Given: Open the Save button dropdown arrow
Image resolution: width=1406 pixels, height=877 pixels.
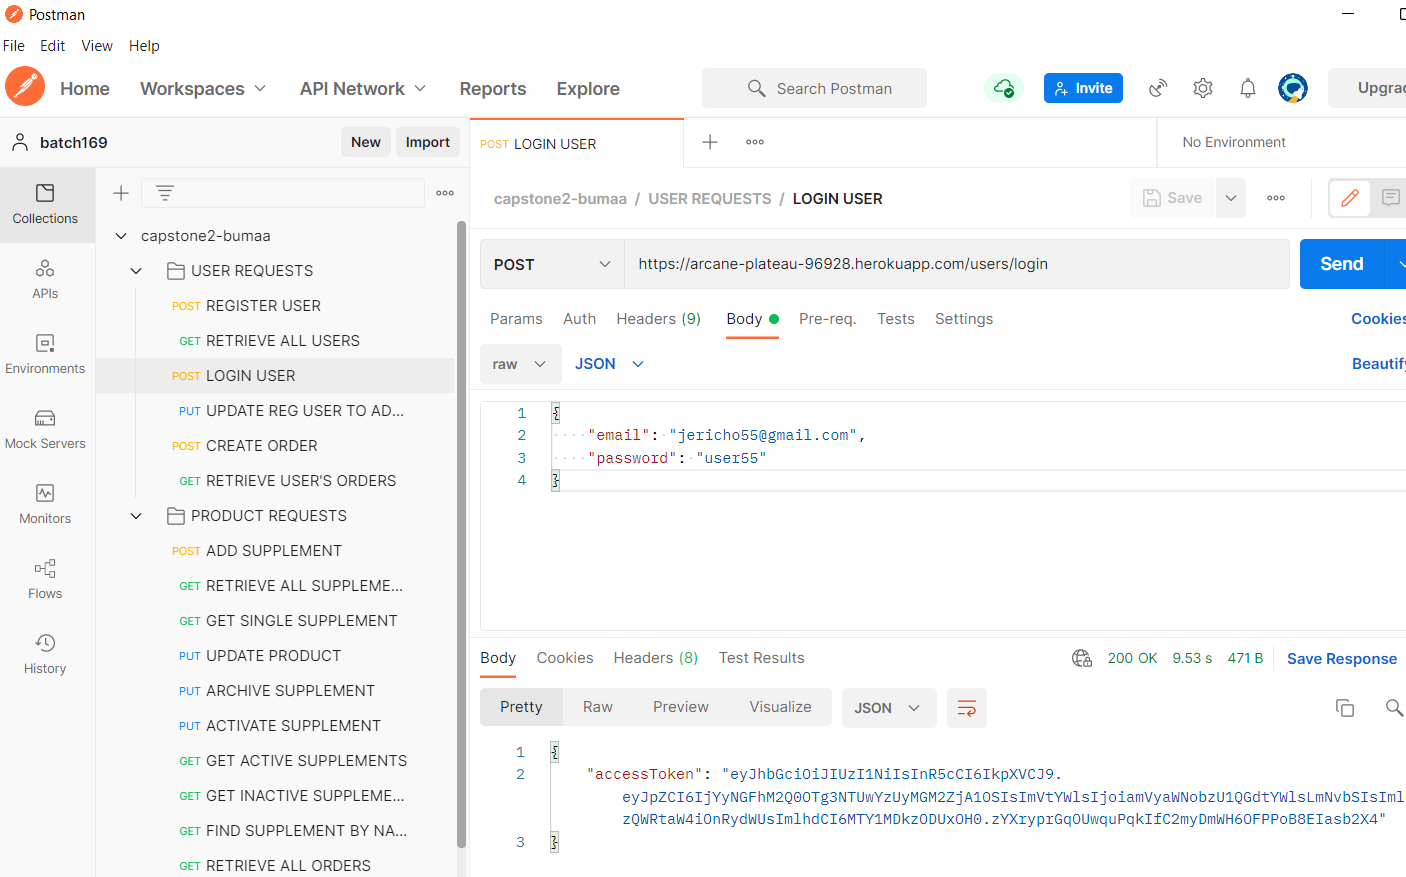Looking at the screenshot, I should tap(1231, 198).
